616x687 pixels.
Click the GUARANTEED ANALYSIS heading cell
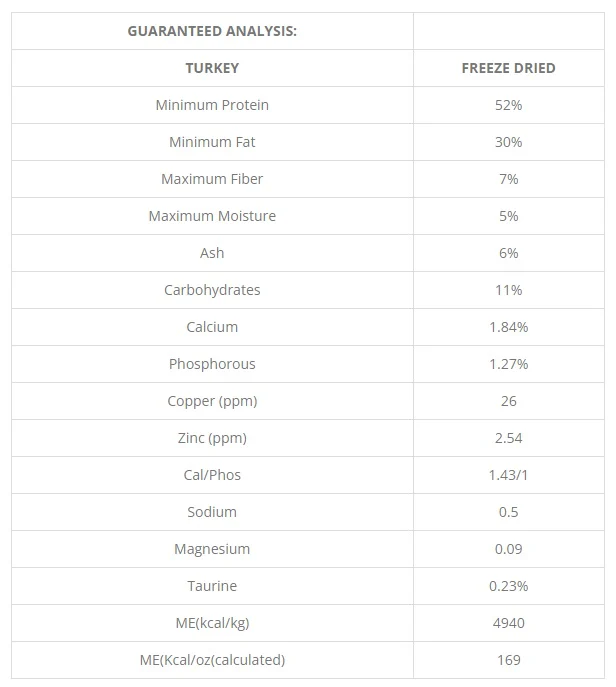point(212,31)
